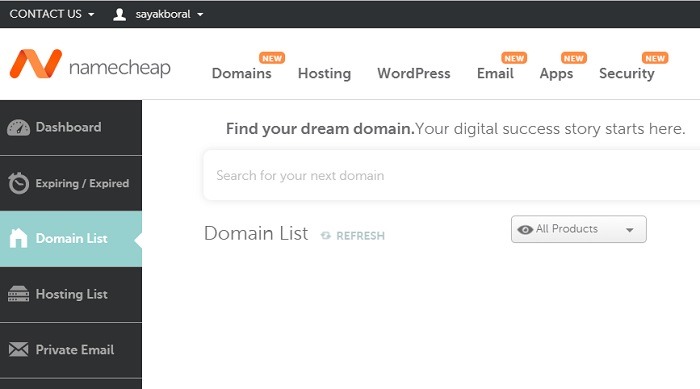Go to Dashboard in the sidebar
The height and width of the screenshot is (389, 700).
[x=71, y=128]
